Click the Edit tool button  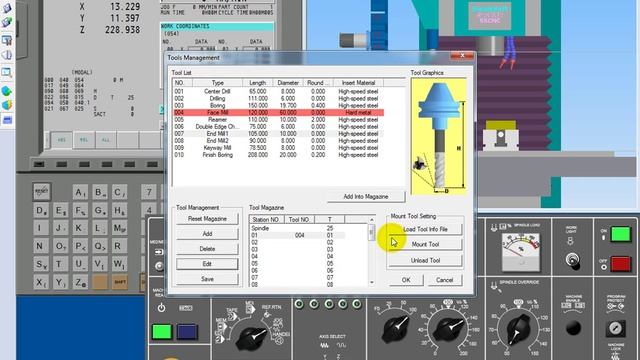click(x=207, y=264)
